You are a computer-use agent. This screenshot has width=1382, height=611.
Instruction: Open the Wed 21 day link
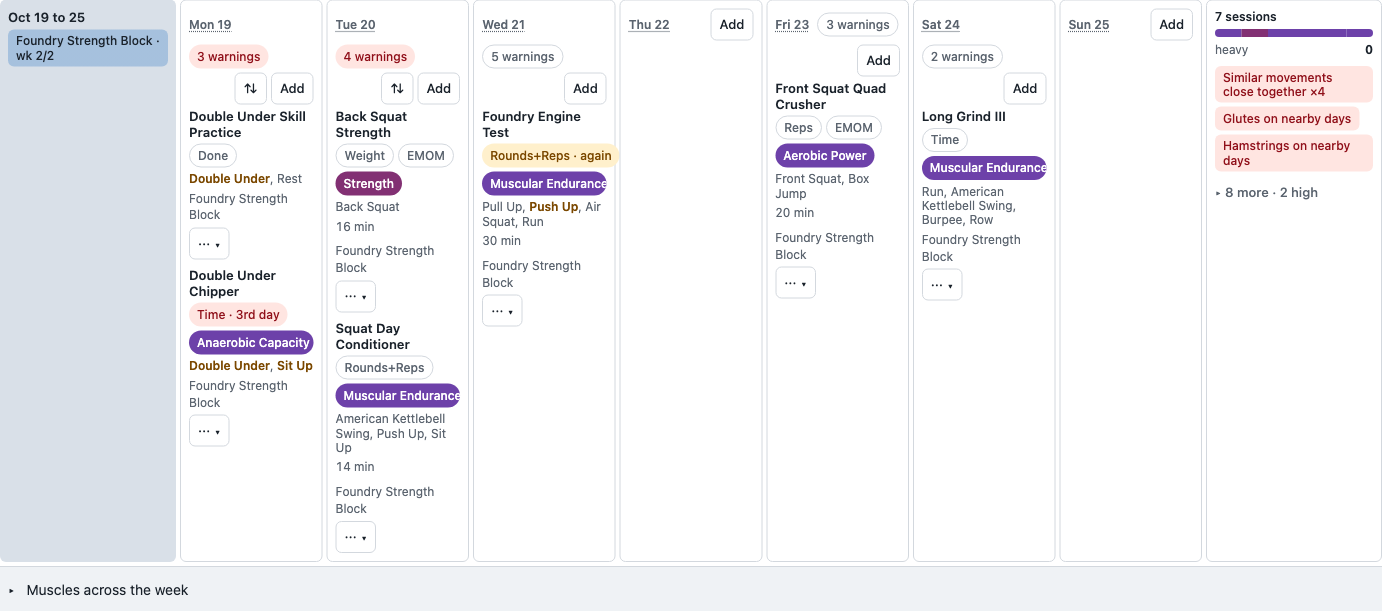(x=503, y=25)
